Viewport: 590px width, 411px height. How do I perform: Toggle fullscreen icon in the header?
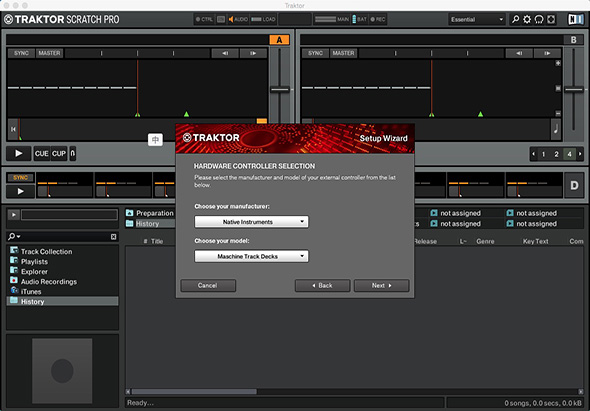point(551,19)
